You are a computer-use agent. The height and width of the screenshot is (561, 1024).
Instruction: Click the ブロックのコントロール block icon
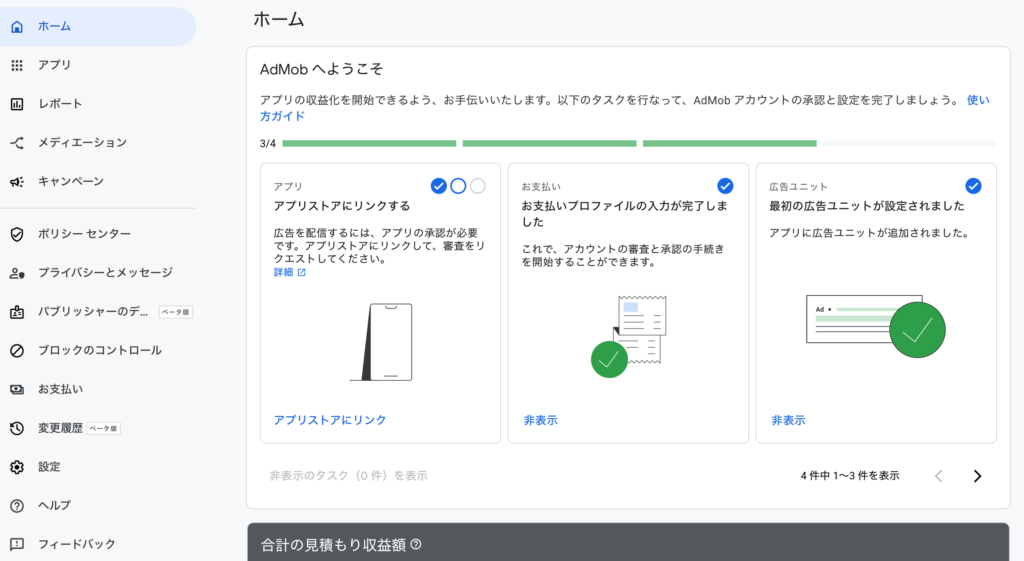[x=16, y=351]
